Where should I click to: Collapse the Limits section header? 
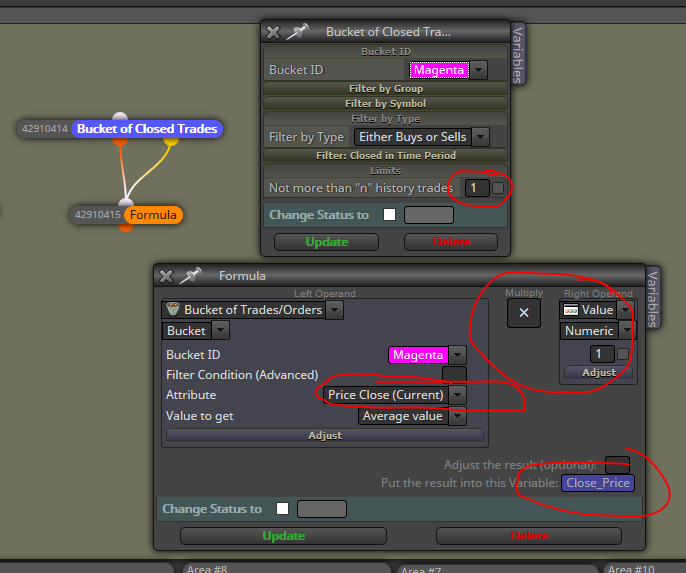[385, 171]
